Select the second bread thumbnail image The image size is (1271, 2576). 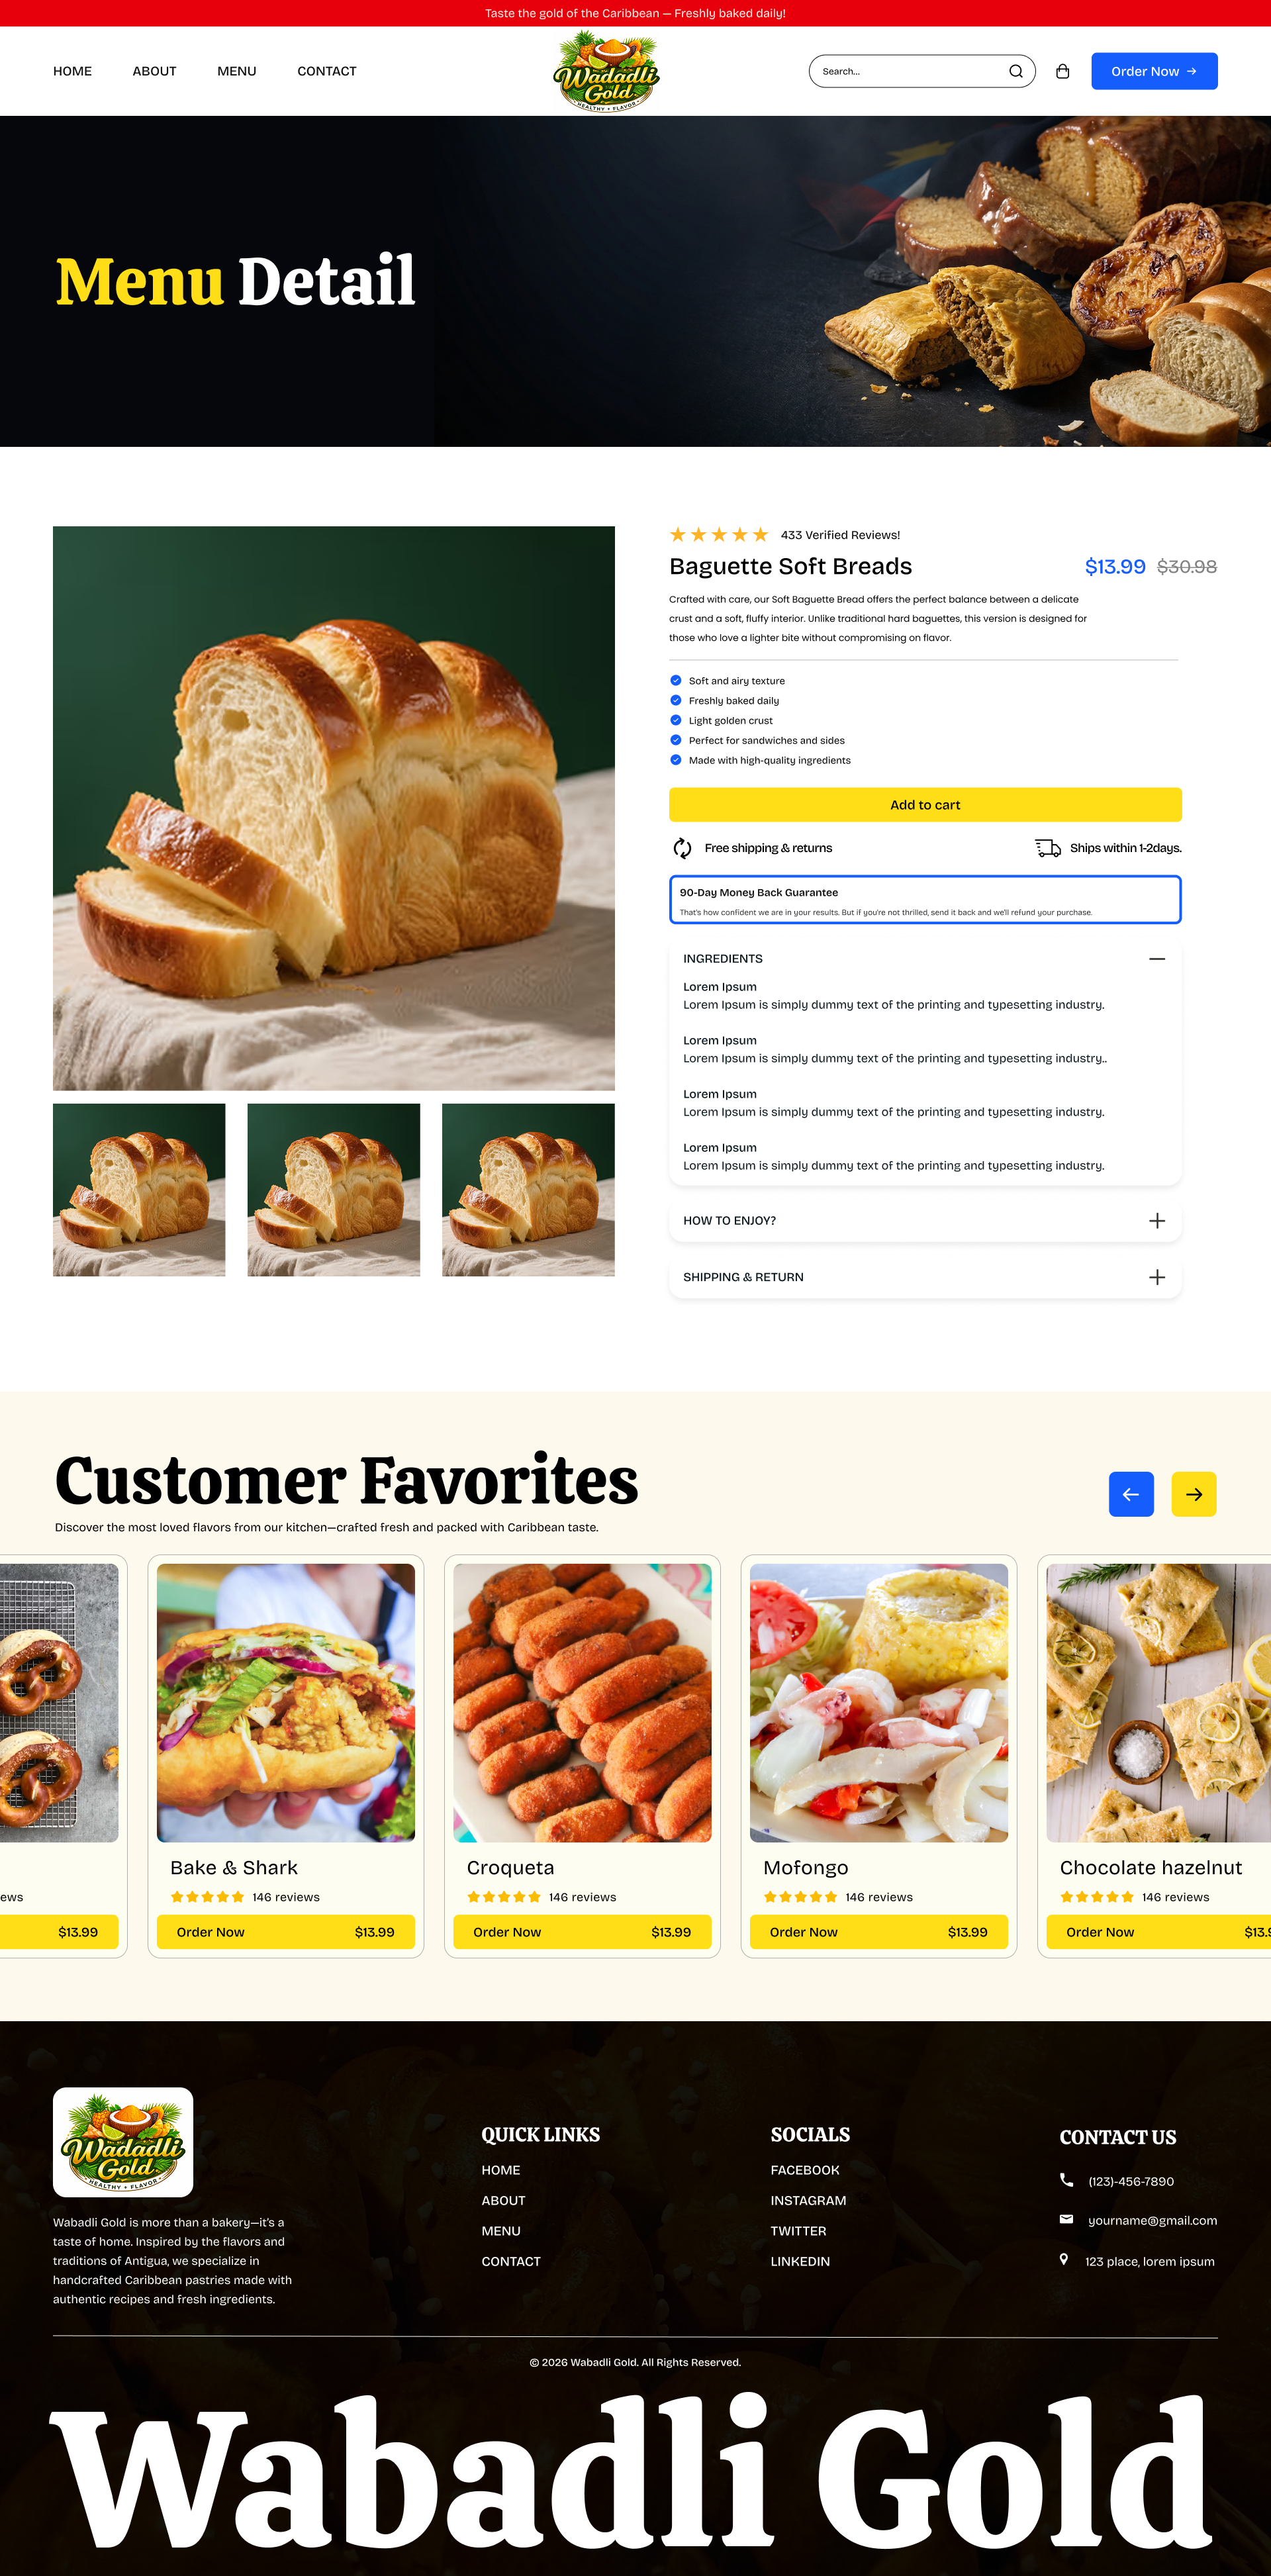(334, 1190)
